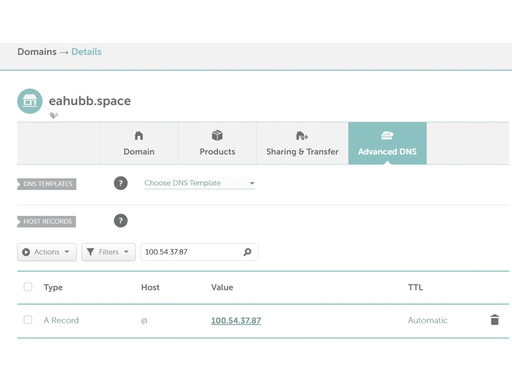The height and width of the screenshot is (384, 512).
Task: Click the Advanced DNS server icon
Action: [387, 136]
